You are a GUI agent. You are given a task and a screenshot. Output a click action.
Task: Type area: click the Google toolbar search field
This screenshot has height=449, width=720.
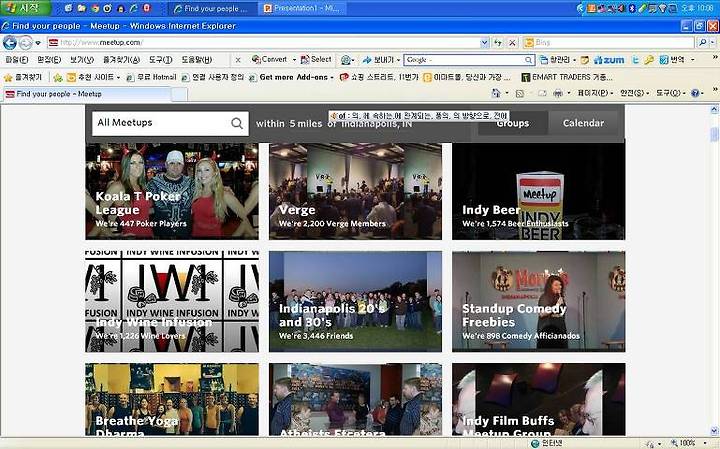(x=464, y=60)
